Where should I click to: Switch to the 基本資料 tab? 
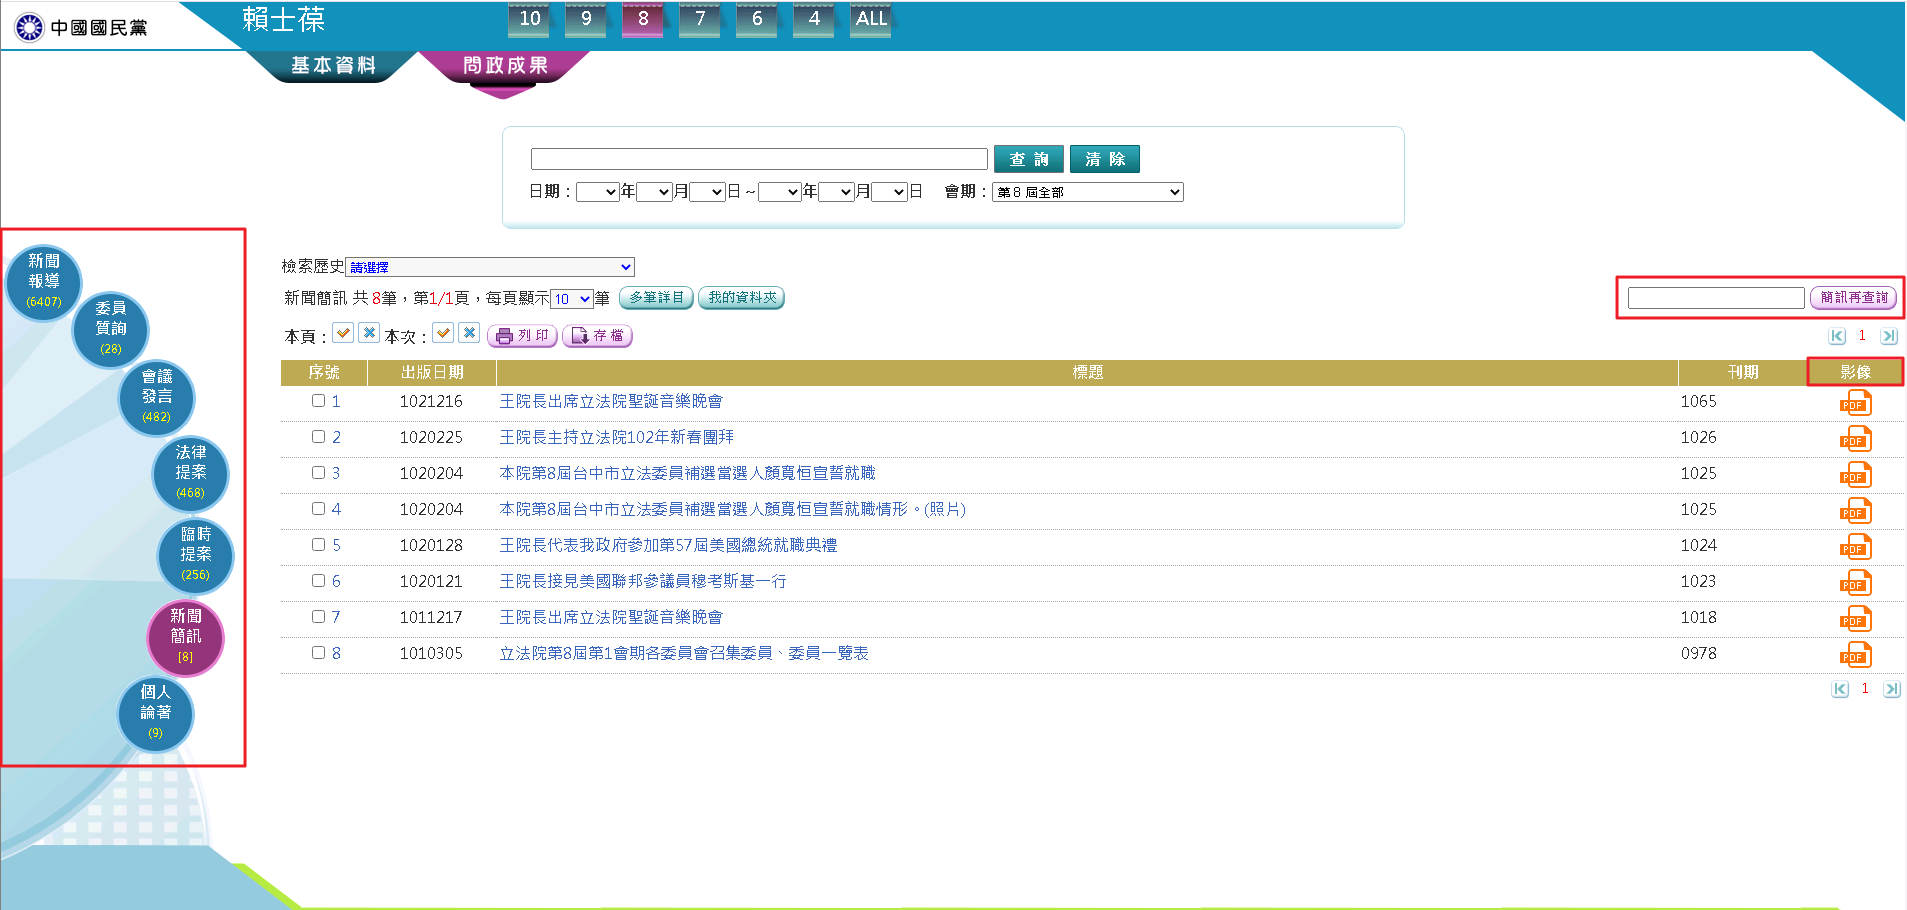(333, 66)
